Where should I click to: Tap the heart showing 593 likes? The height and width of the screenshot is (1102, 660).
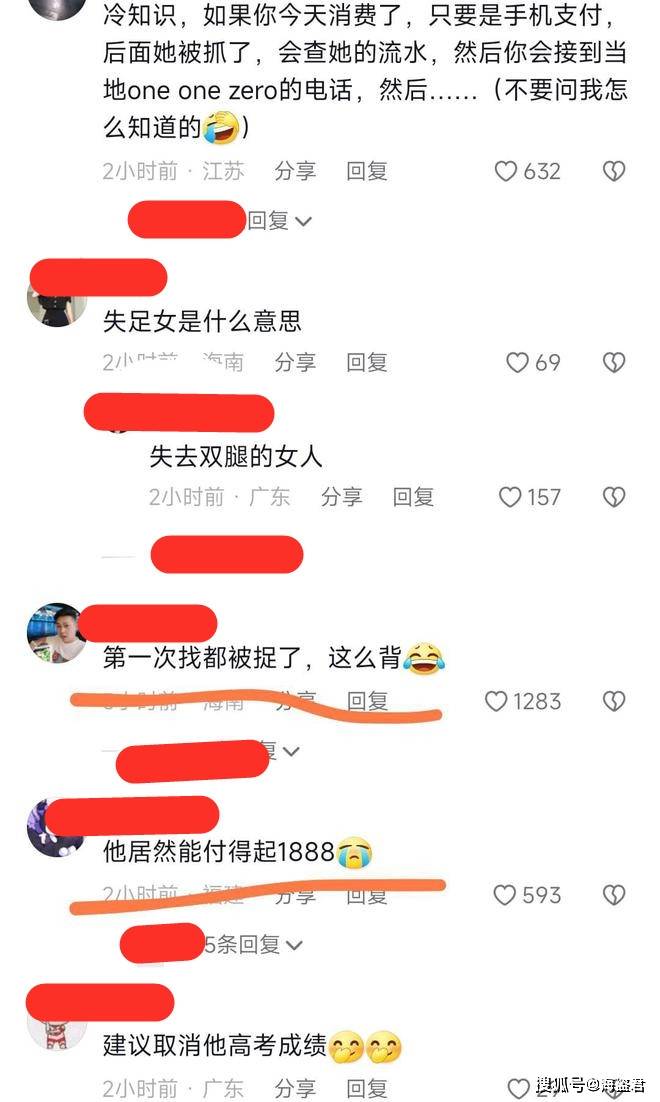coord(505,895)
